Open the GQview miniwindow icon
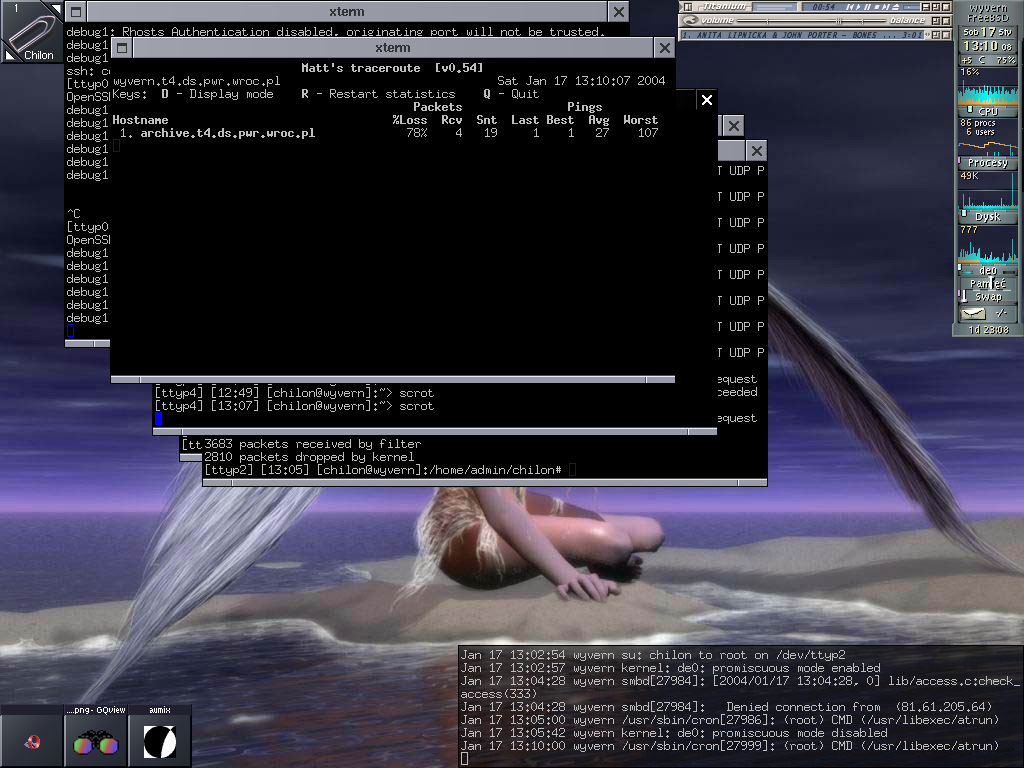Image resolution: width=1024 pixels, height=768 pixels. tap(96, 742)
